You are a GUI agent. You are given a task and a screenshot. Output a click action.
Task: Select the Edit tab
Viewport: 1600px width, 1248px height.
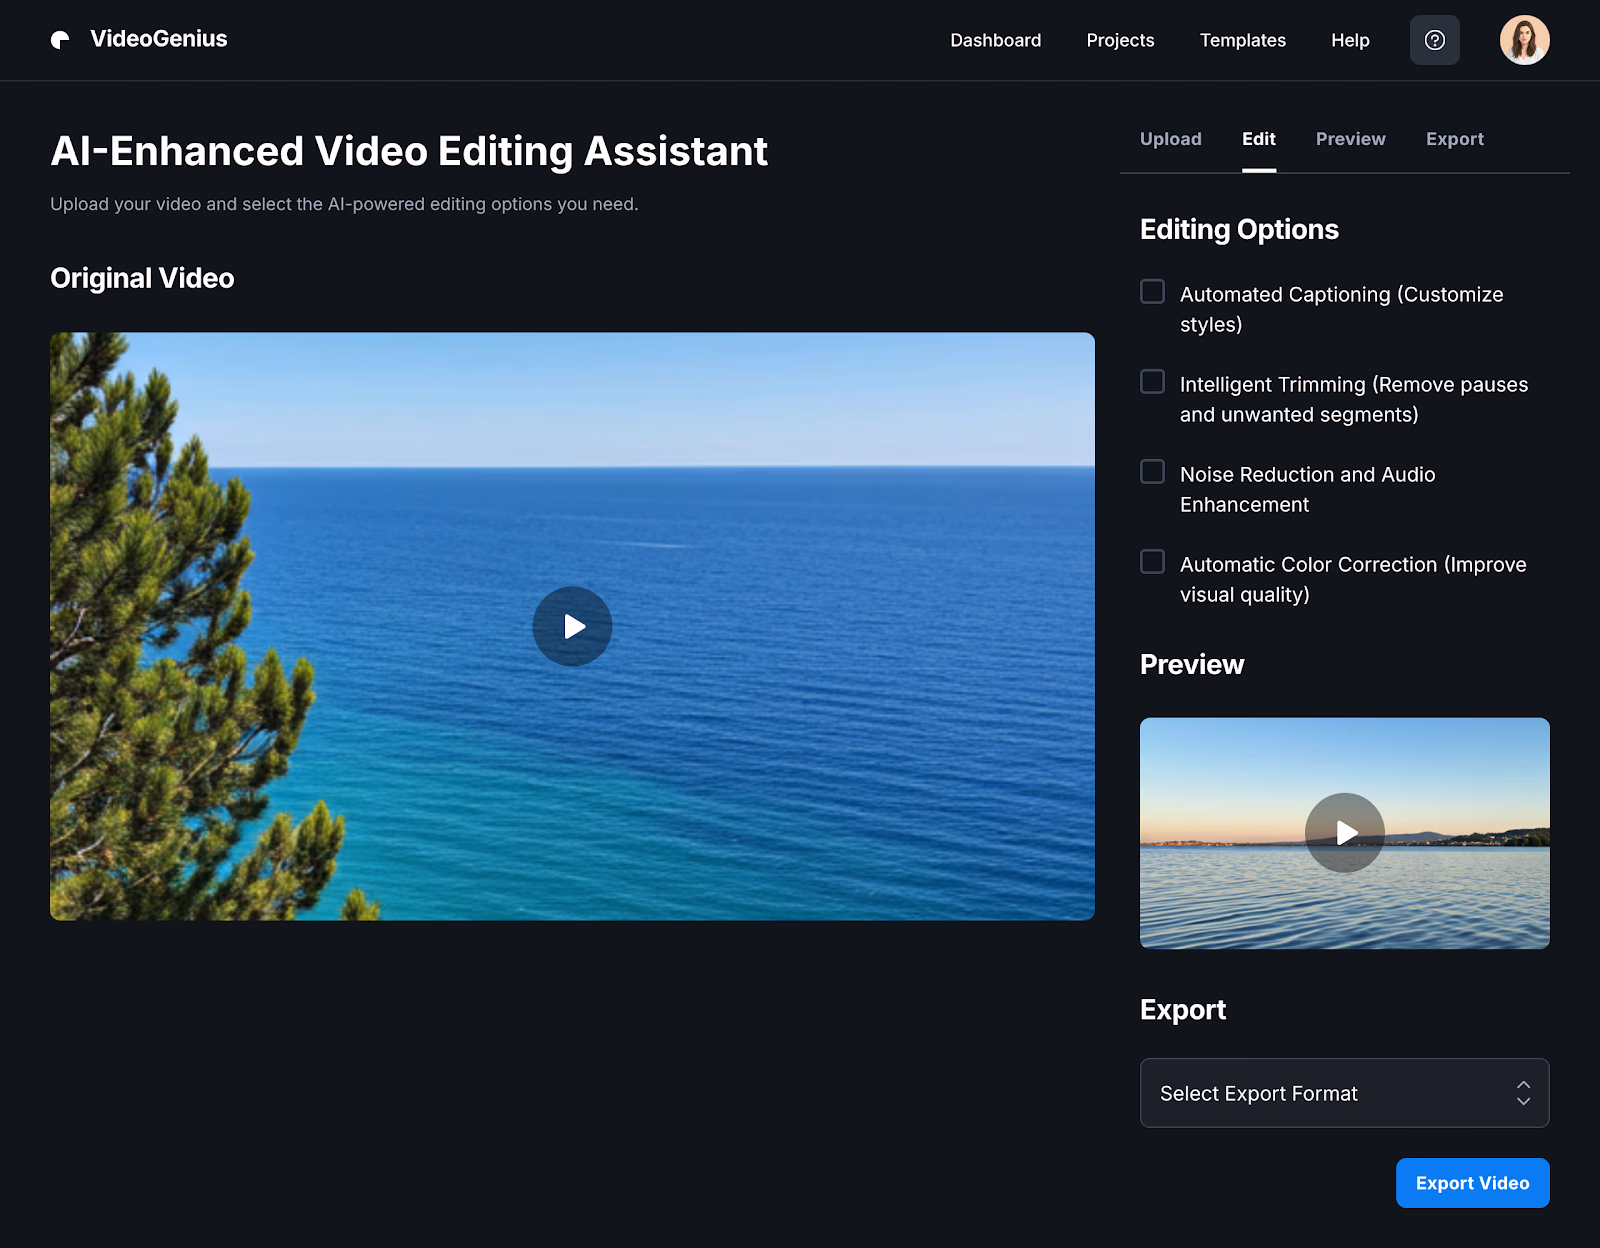pos(1258,139)
